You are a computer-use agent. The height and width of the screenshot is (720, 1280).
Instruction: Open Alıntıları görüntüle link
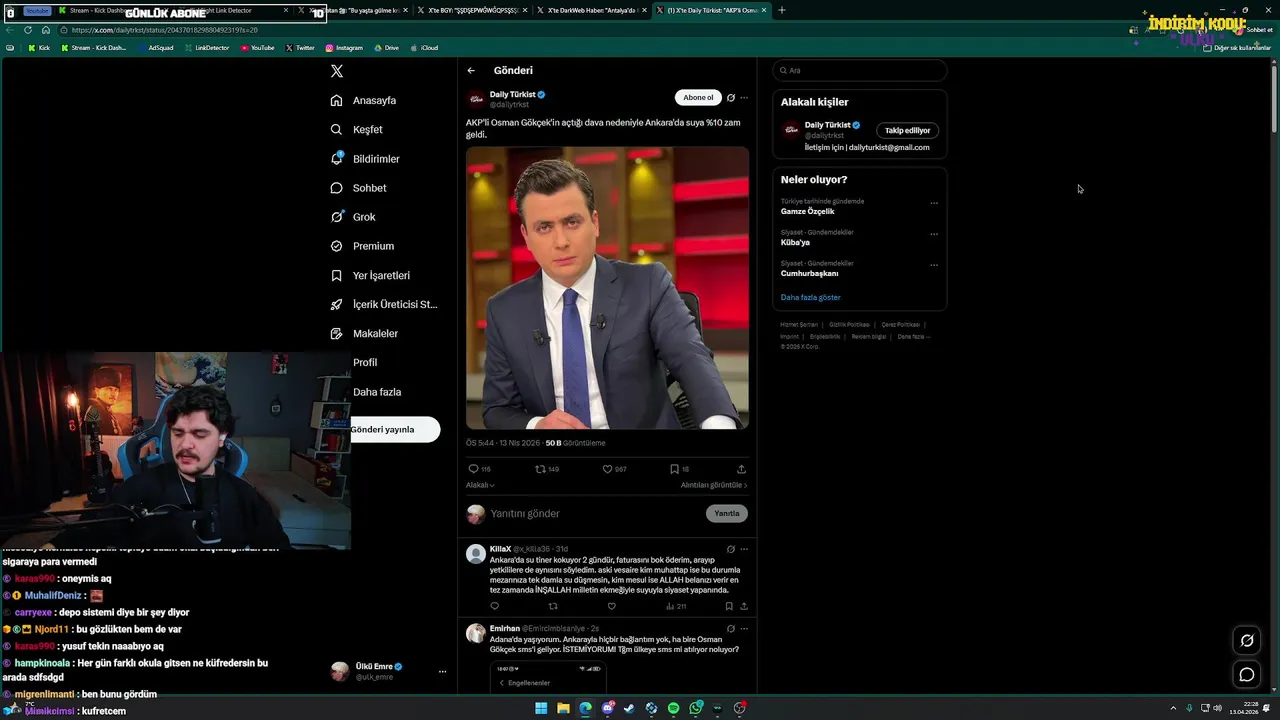pos(714,485)
